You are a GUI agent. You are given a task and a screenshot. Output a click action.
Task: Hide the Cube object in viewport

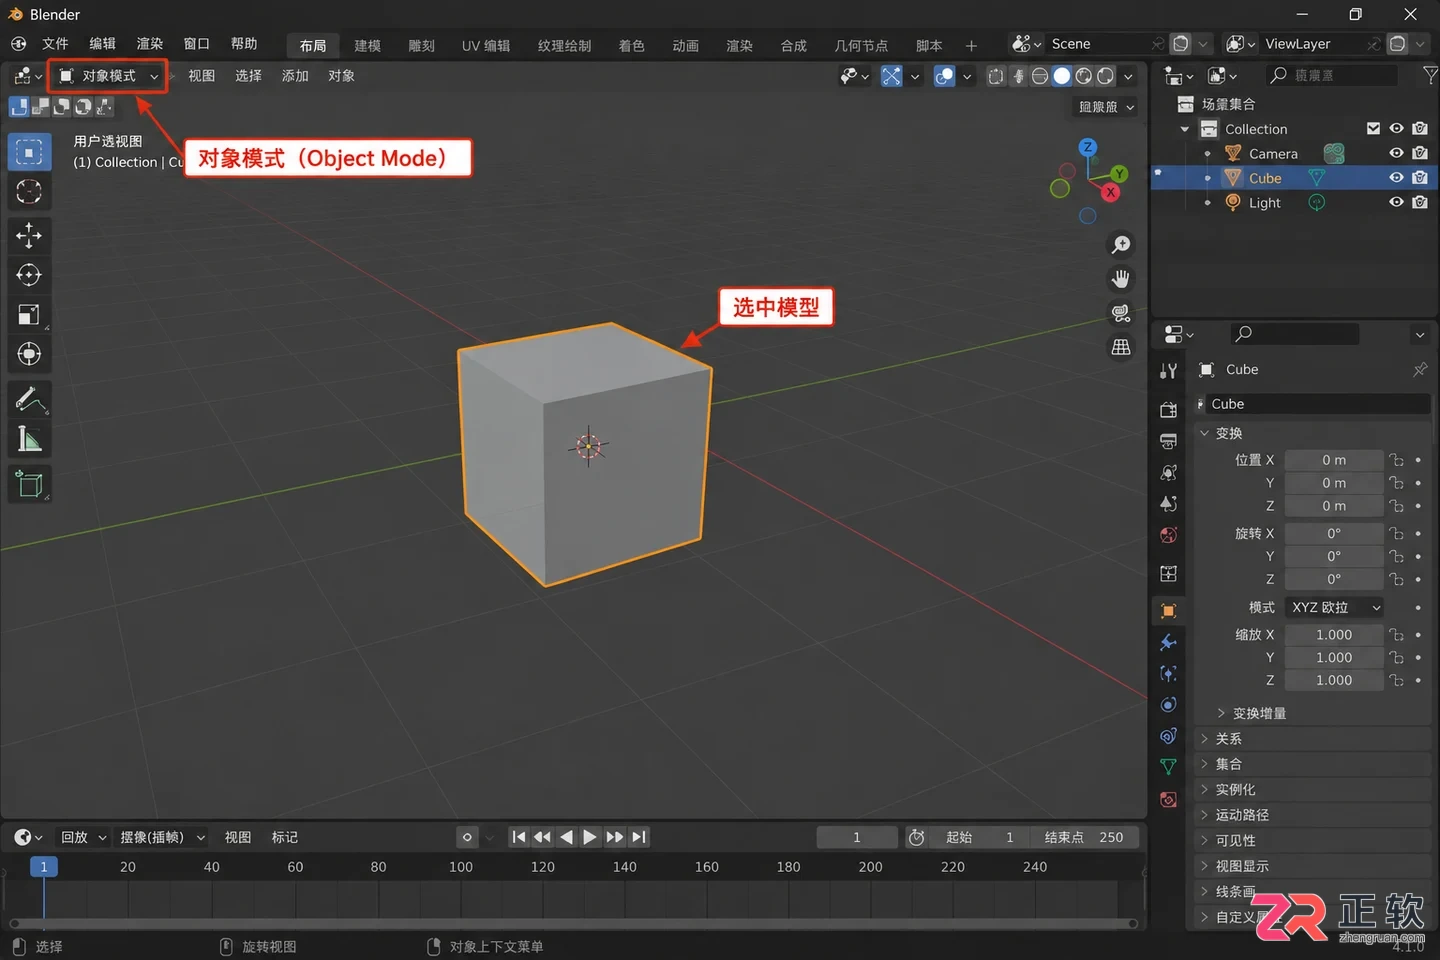(1396, 177)
